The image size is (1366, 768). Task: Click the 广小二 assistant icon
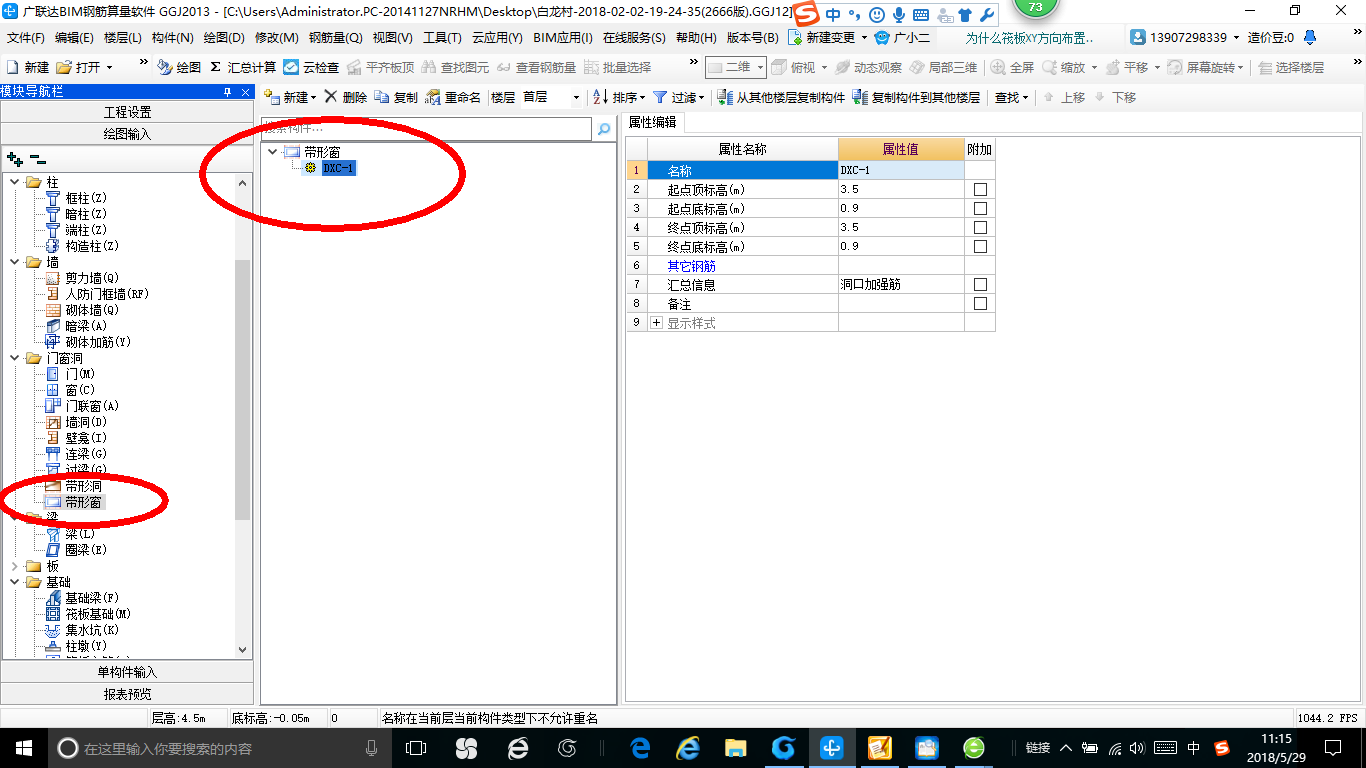click(881, 38)
